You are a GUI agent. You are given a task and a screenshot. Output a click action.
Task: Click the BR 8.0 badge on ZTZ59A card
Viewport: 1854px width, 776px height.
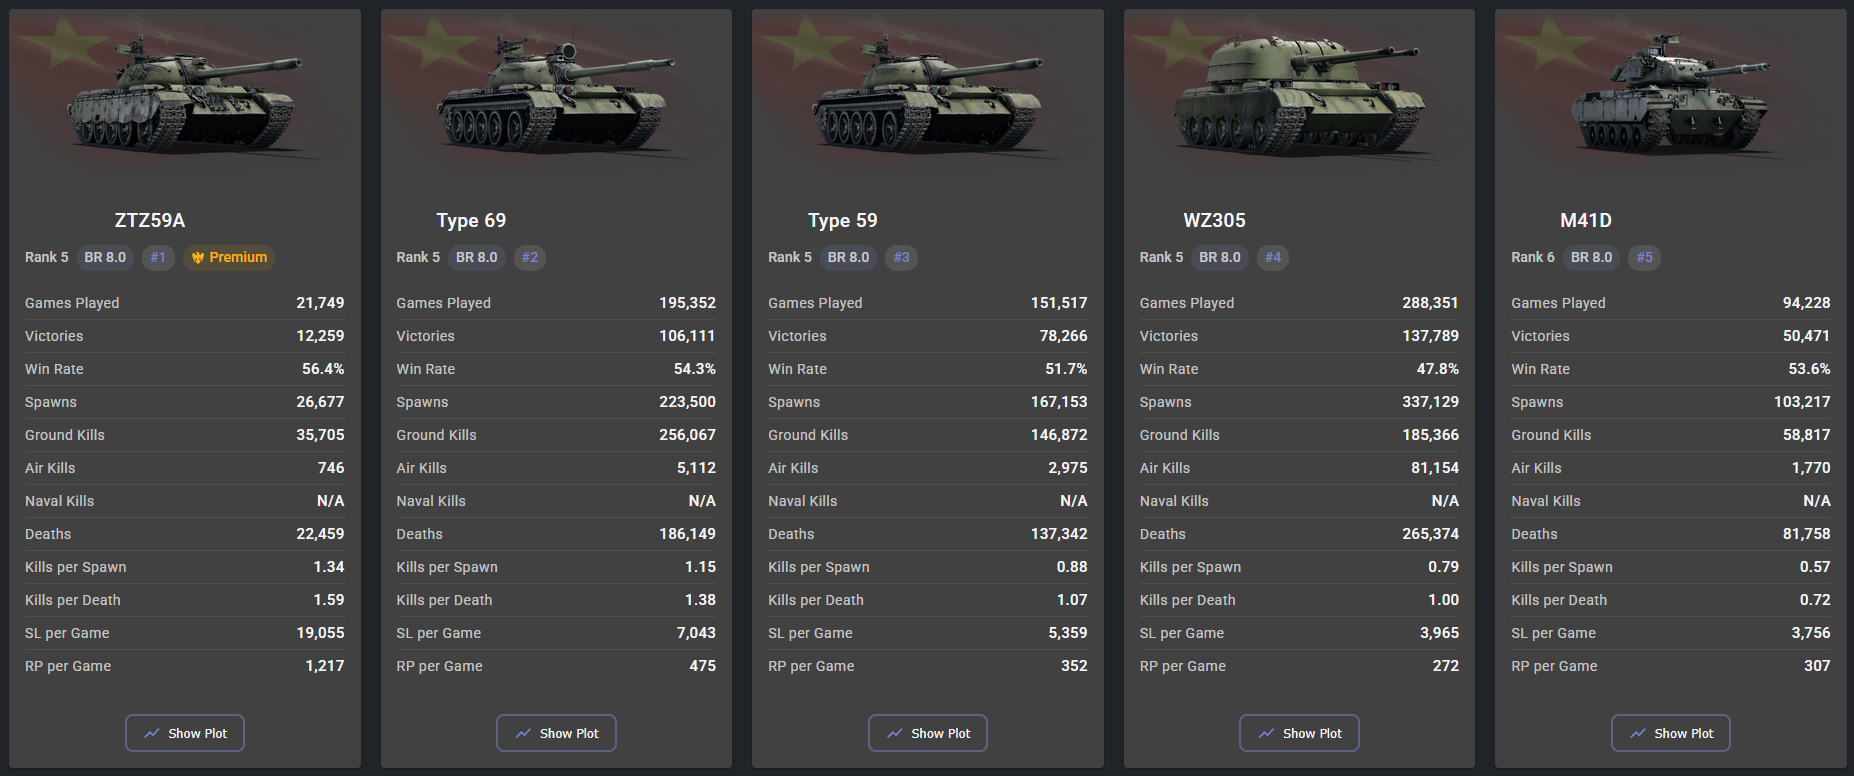tap(105, 257)
